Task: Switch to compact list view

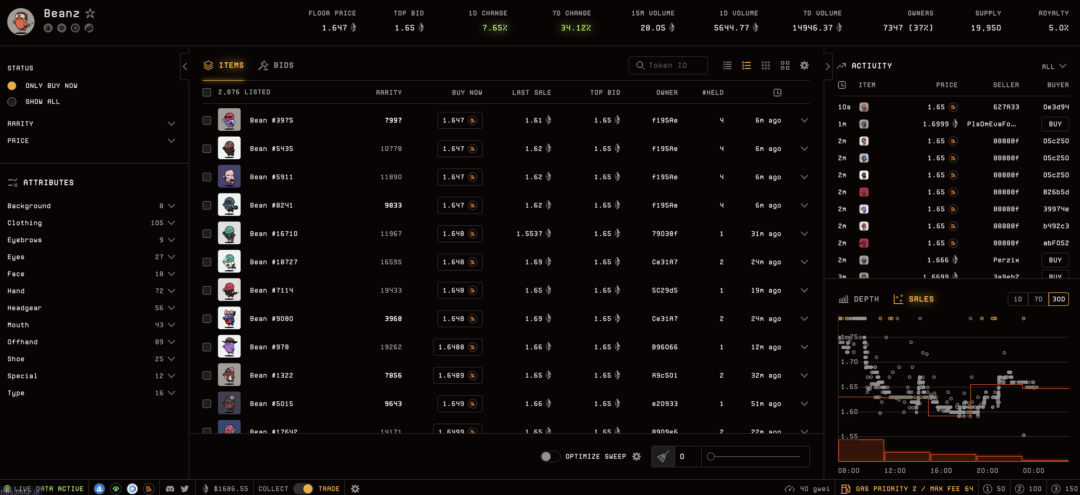Action: coord(727,65)
